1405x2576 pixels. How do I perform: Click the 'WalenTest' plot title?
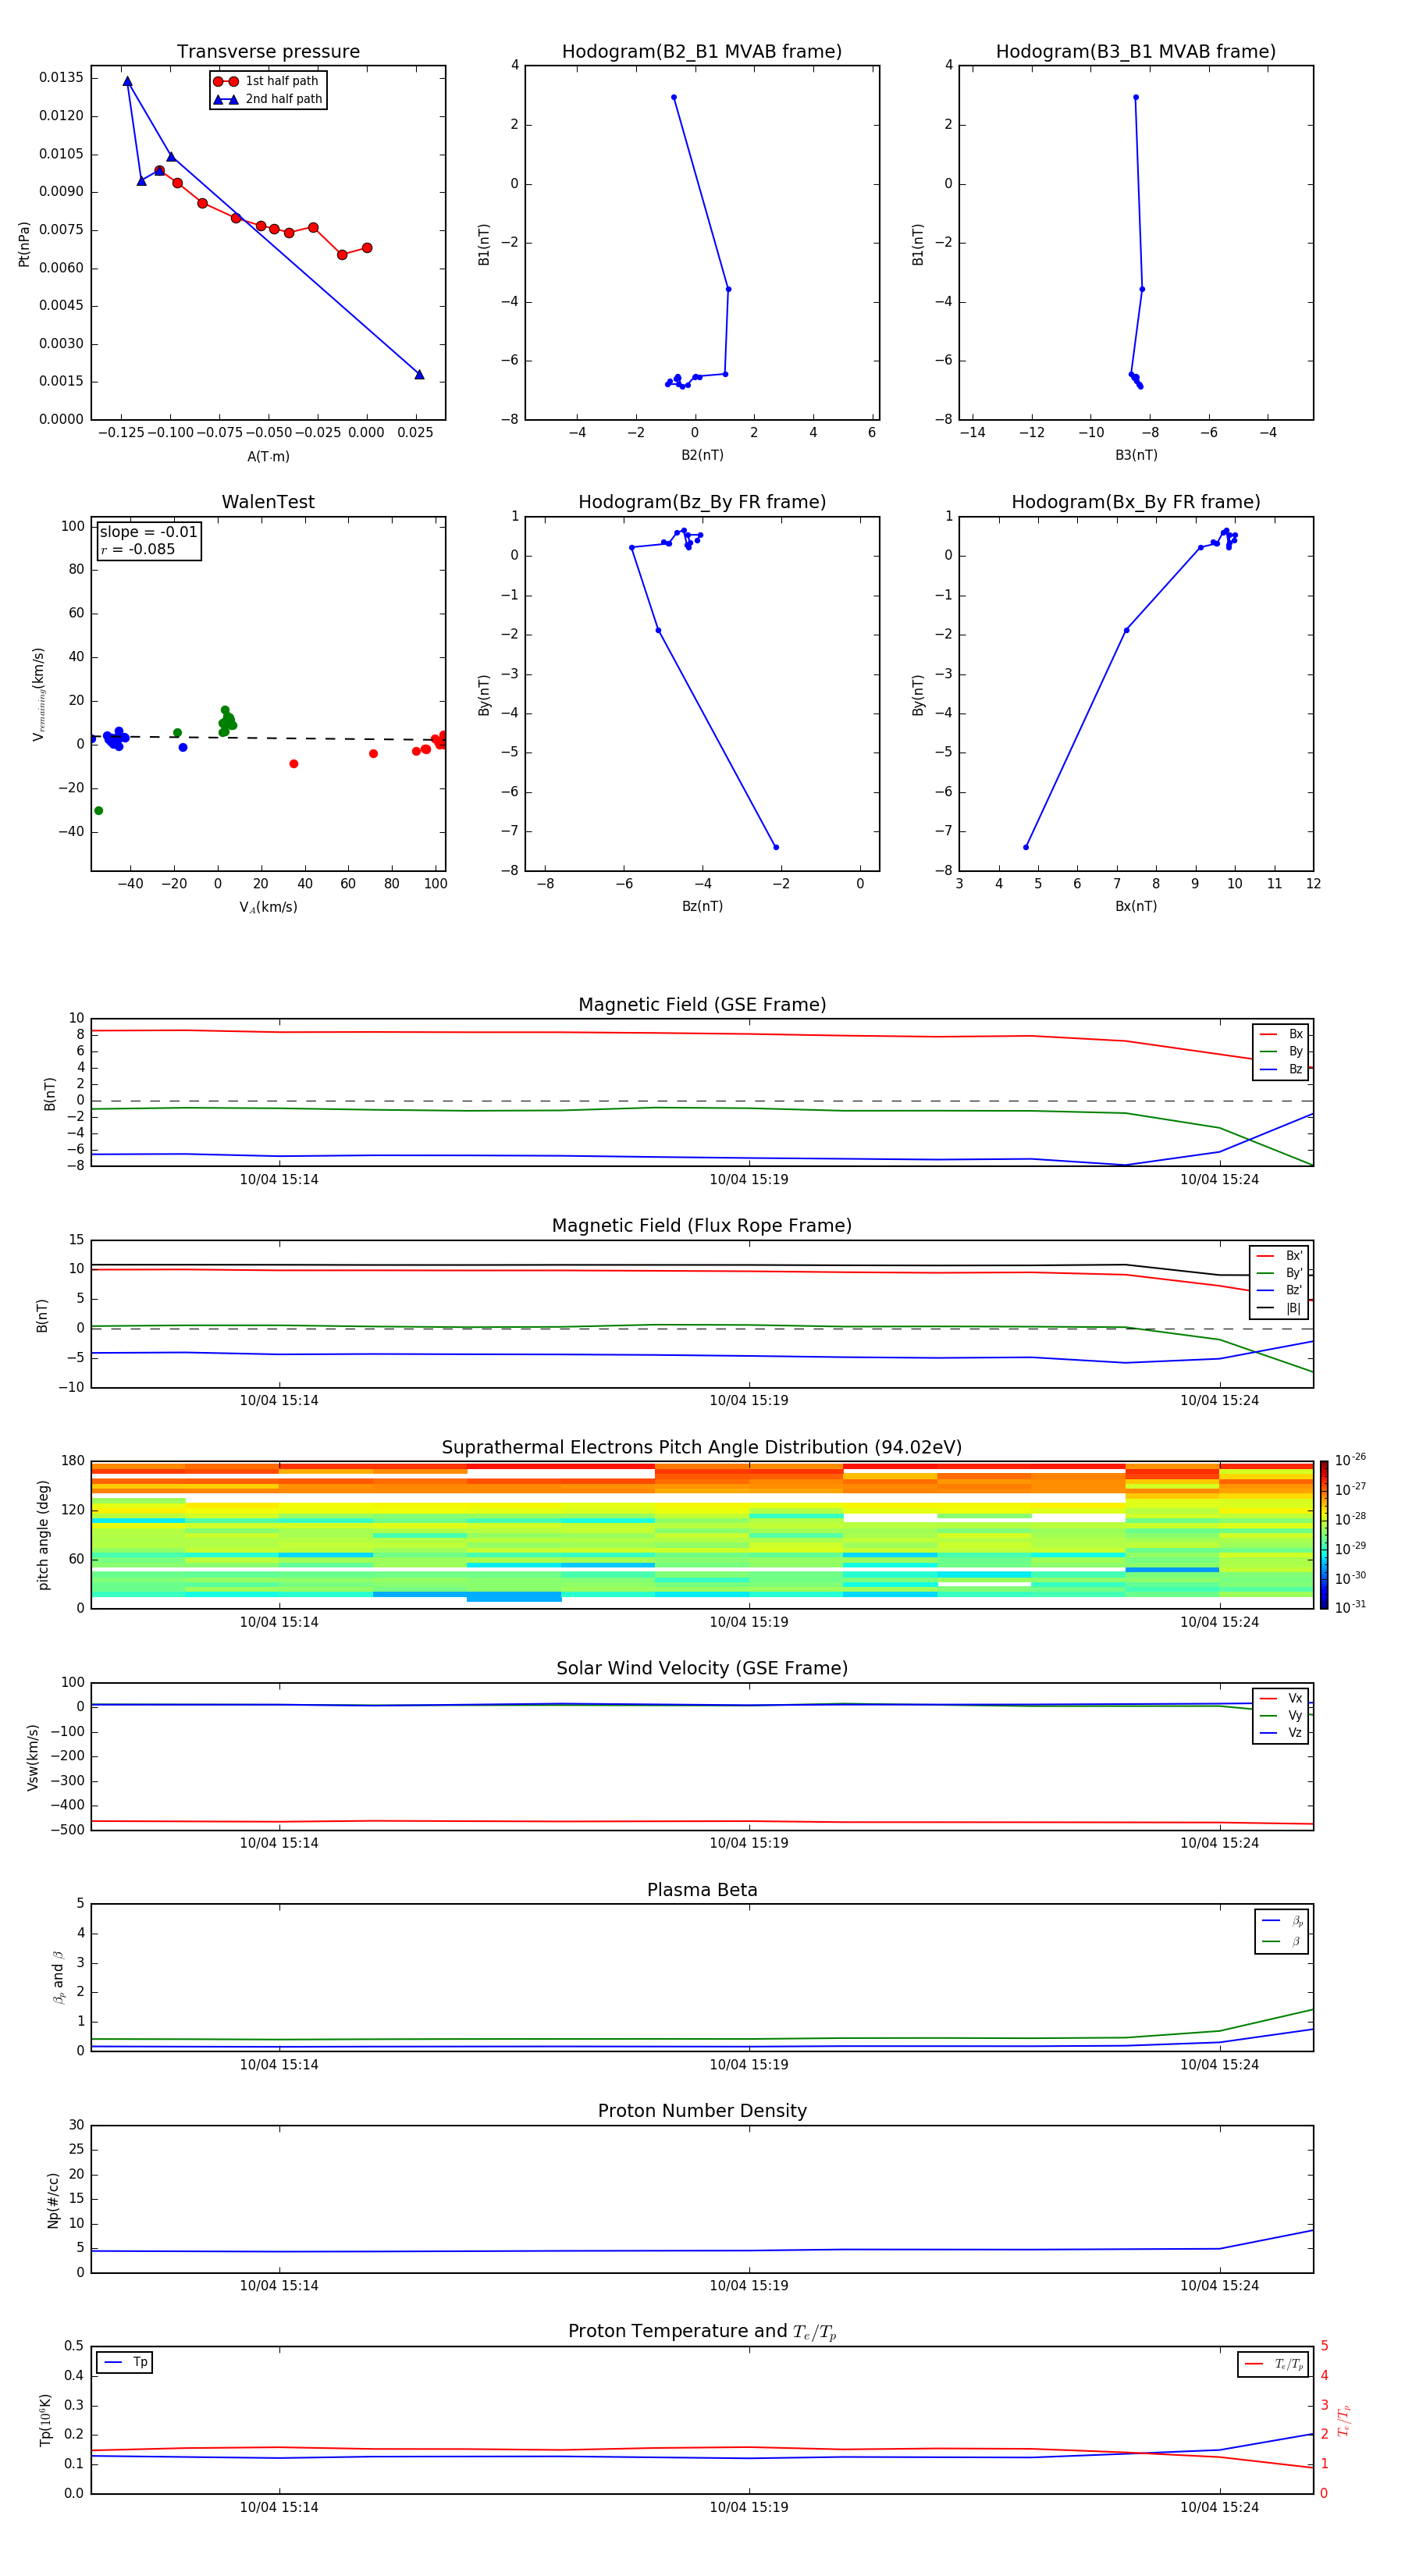(x=268, y=502)
